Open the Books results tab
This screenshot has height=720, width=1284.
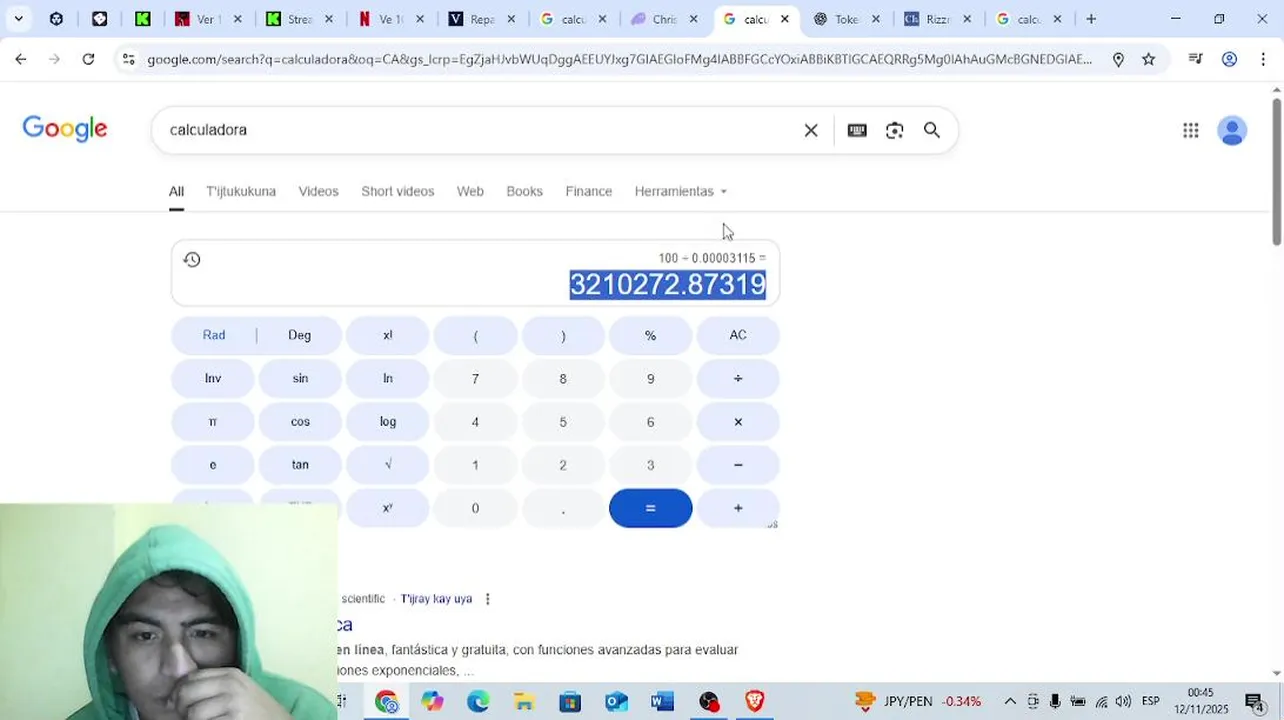(524, 191)
